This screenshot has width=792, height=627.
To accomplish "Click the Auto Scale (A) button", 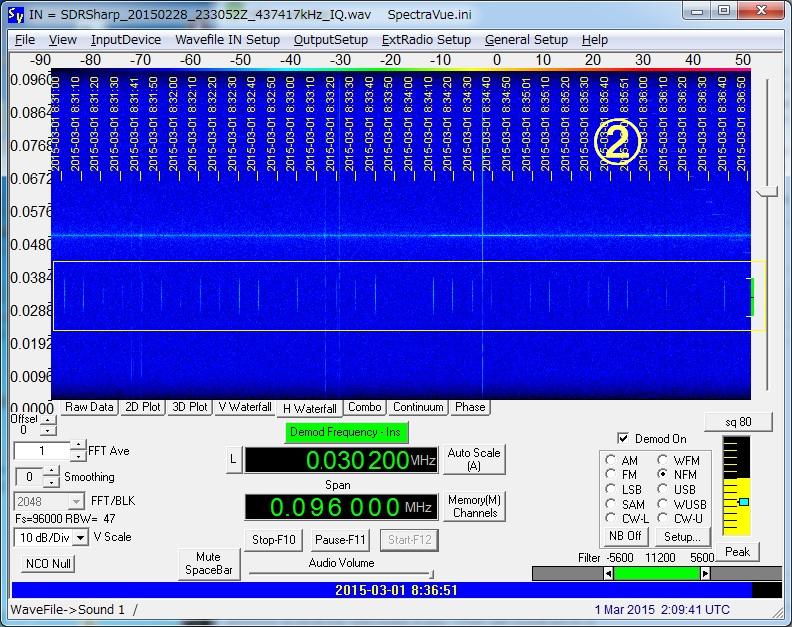I will coord(474,459).
